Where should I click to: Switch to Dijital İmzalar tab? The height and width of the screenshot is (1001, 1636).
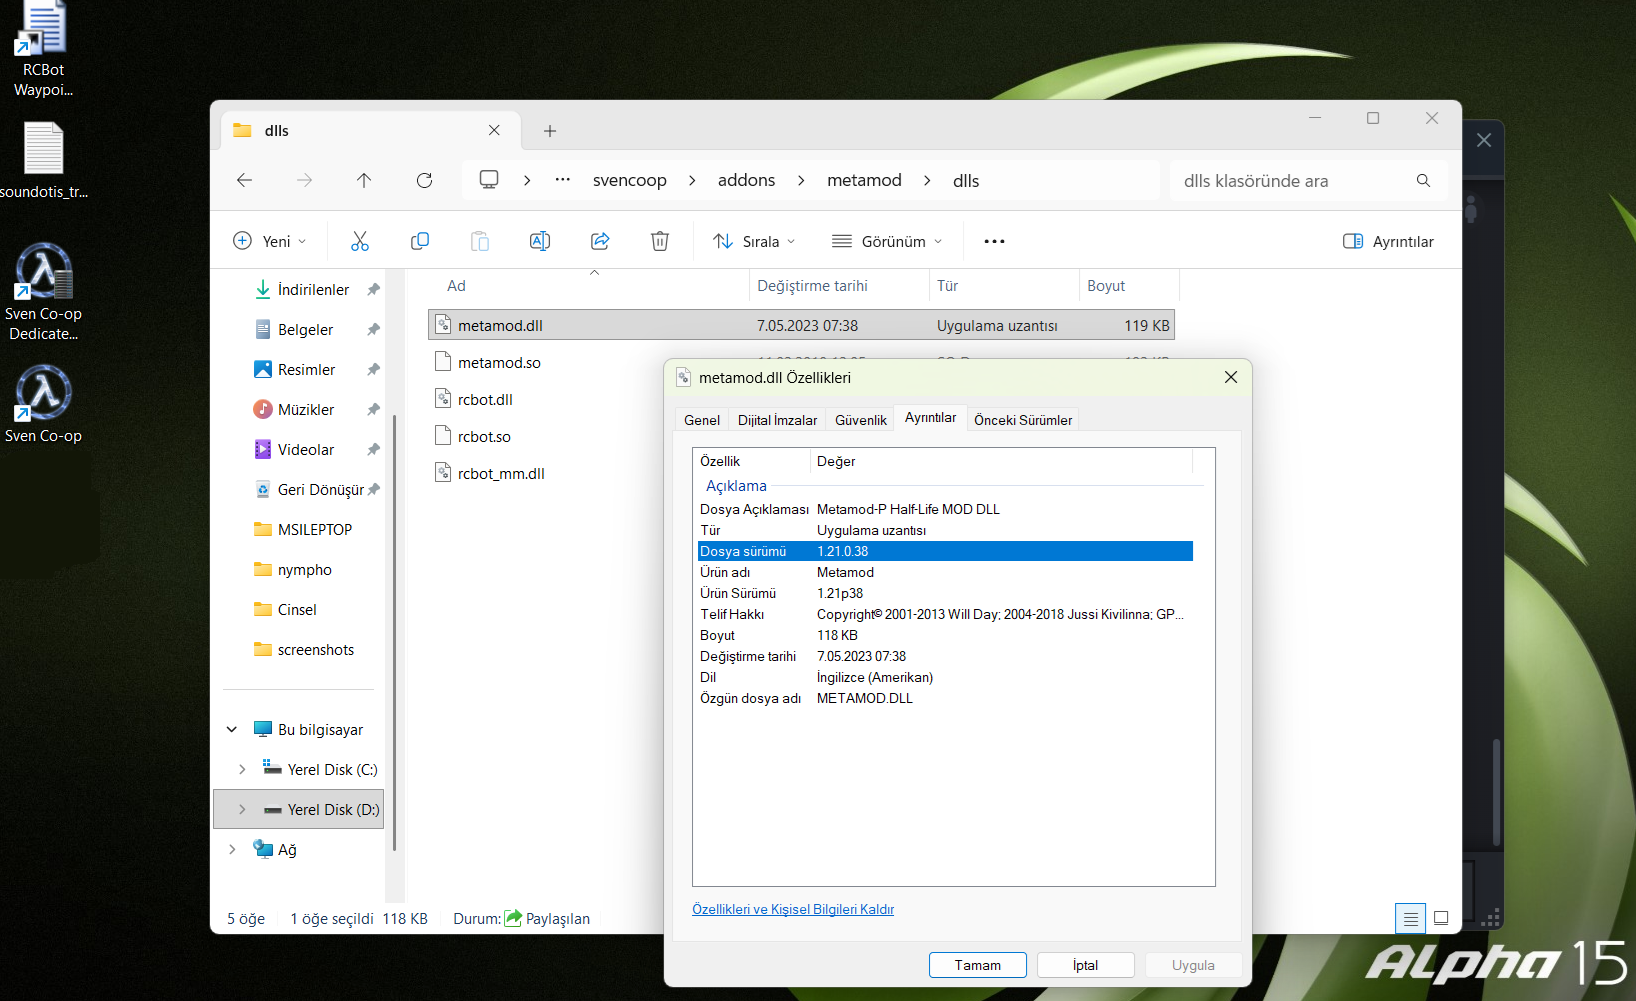(777, 420)
